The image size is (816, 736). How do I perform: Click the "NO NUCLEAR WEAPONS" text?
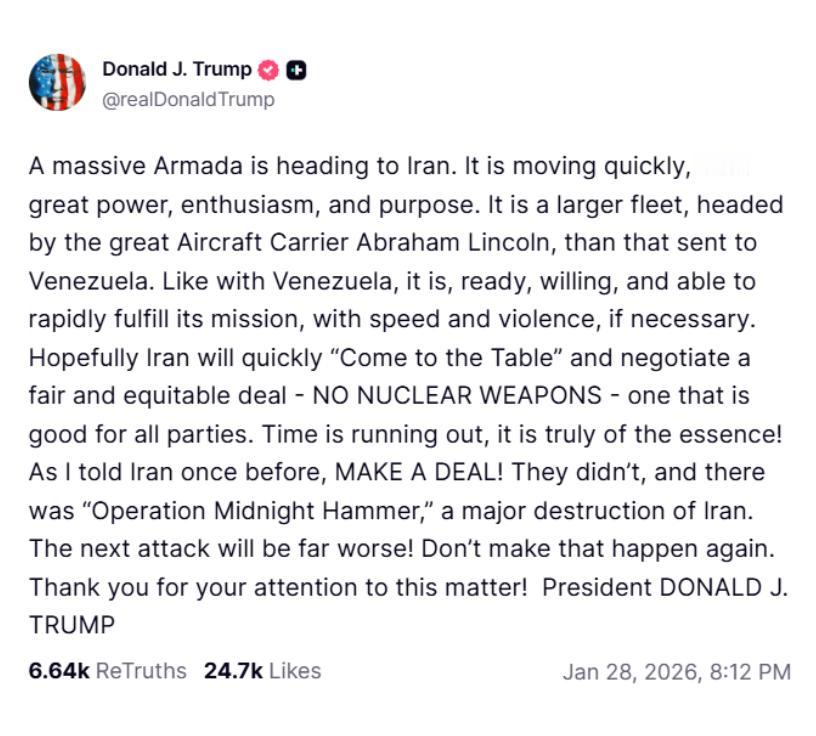pos(457,395)
